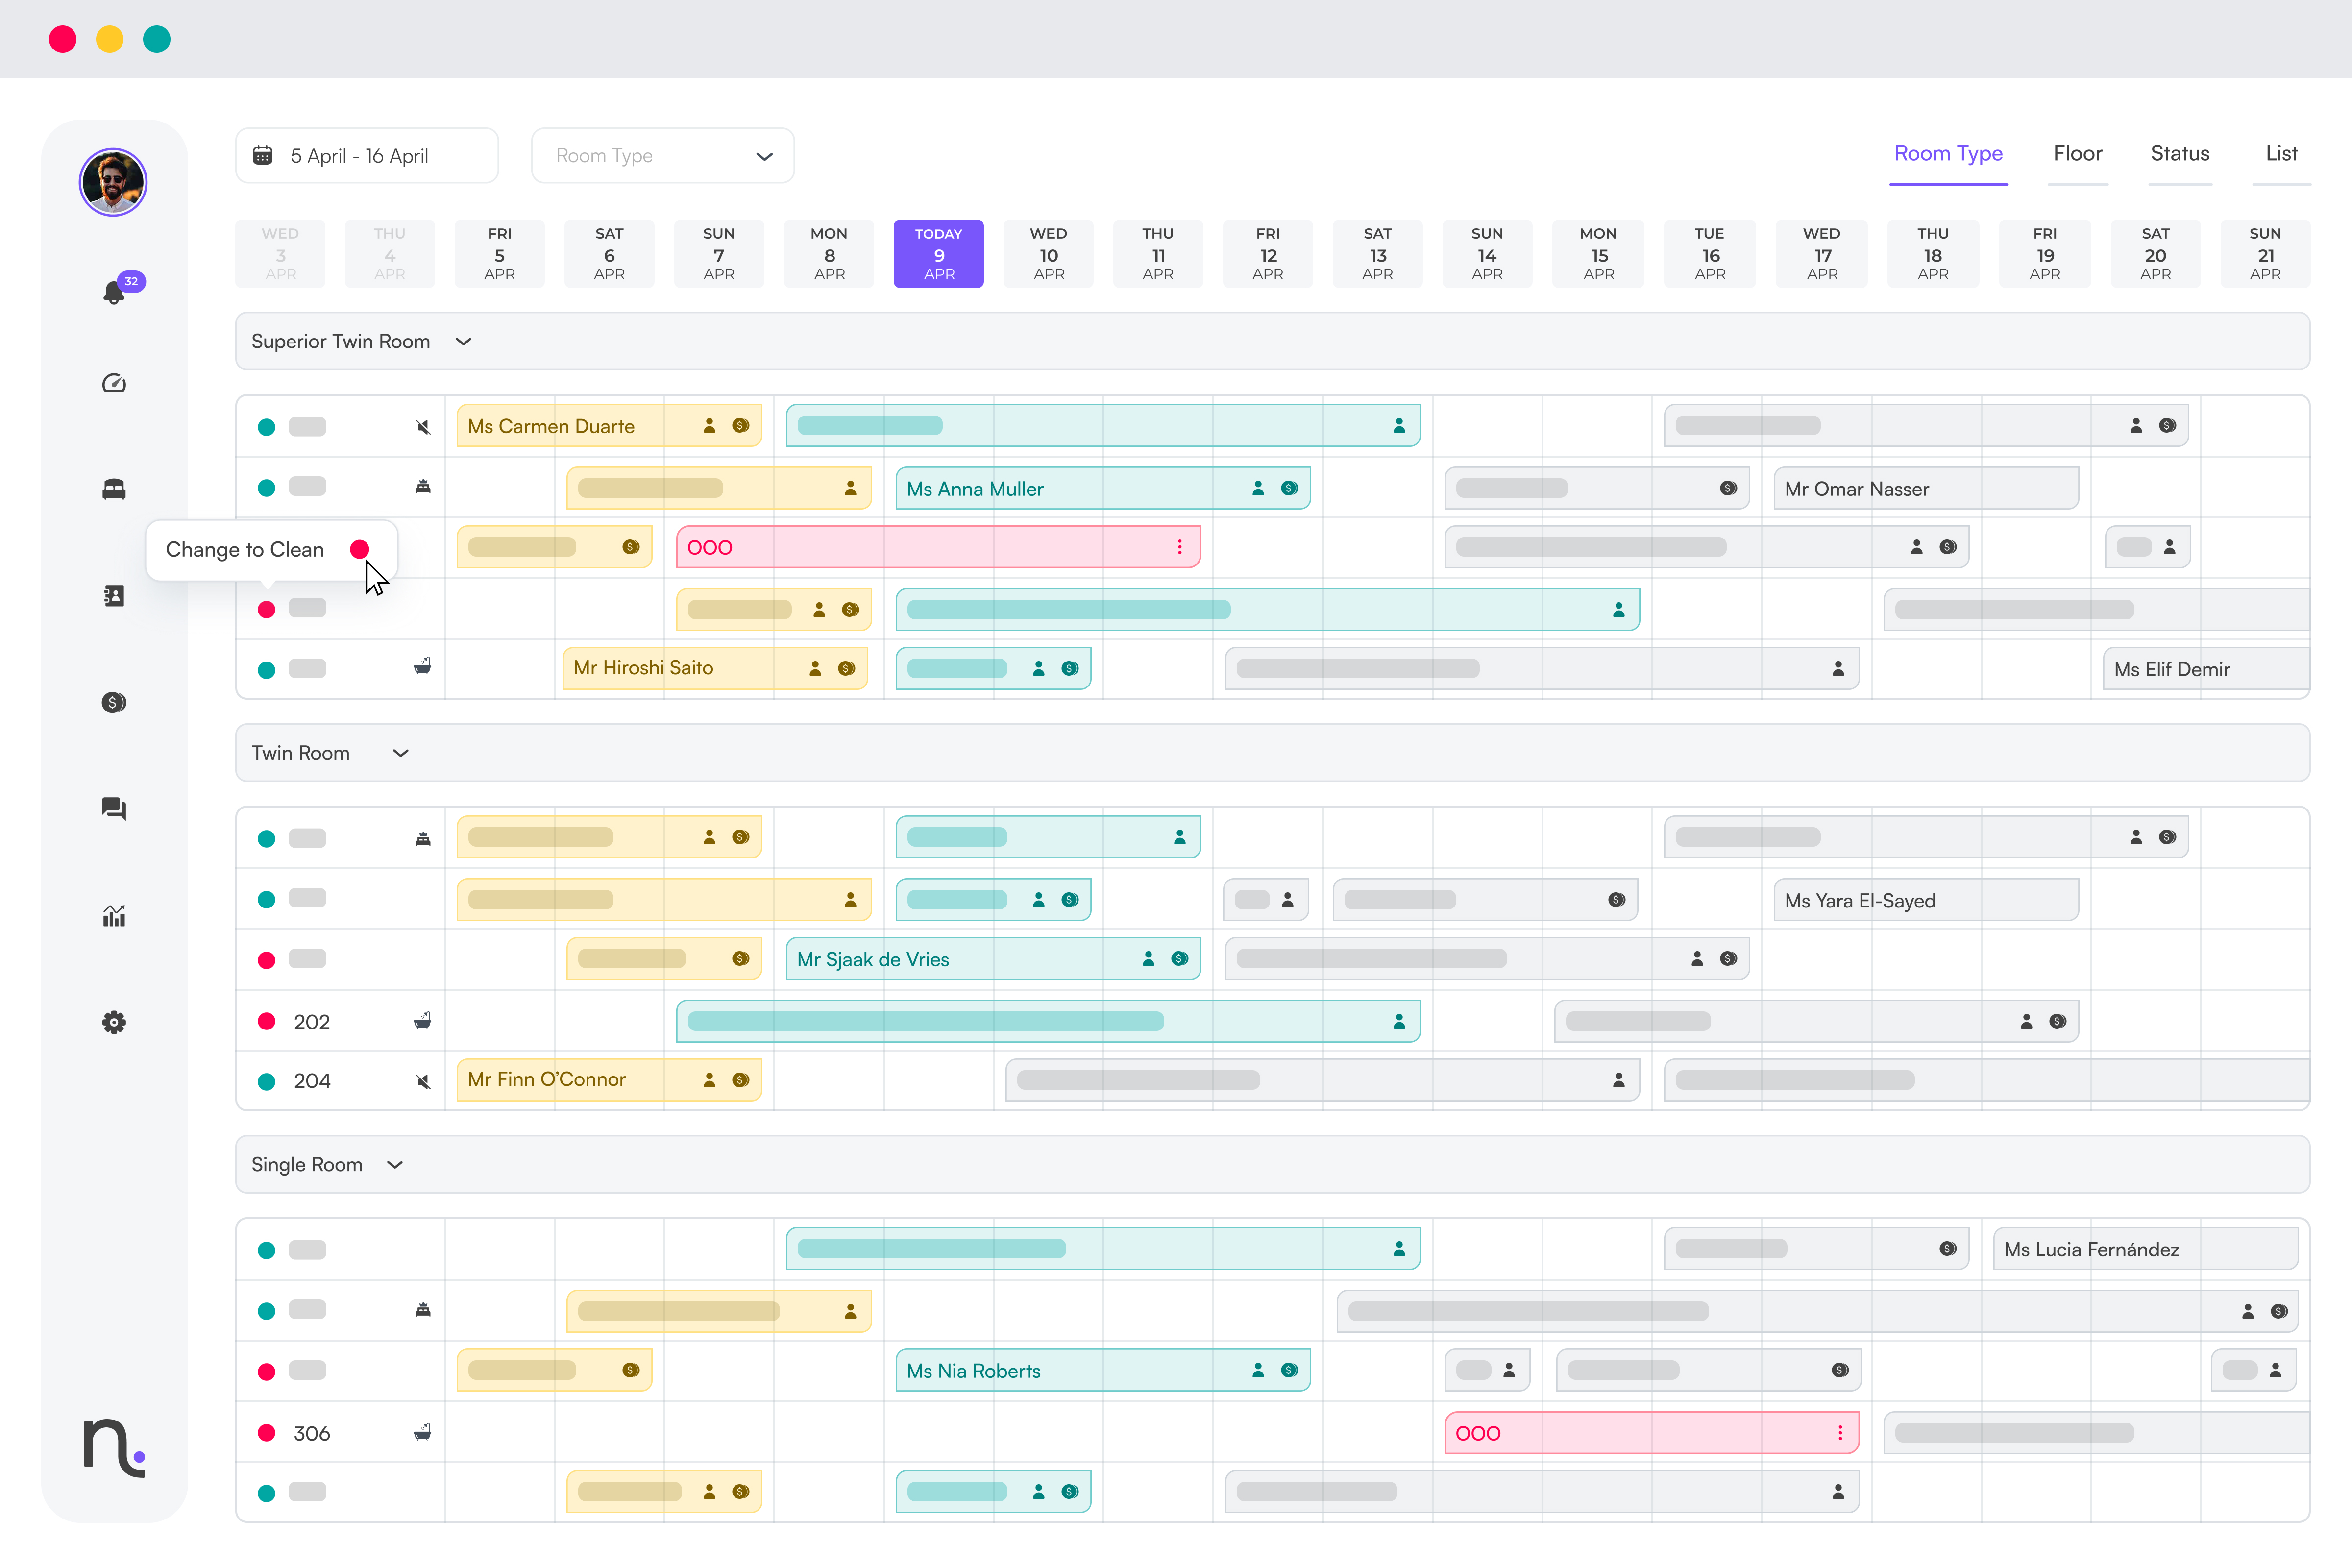Switch to the List view tab
Image resolution: width=2352 pixels, height=1568 pixels.
click(2281, 154)
